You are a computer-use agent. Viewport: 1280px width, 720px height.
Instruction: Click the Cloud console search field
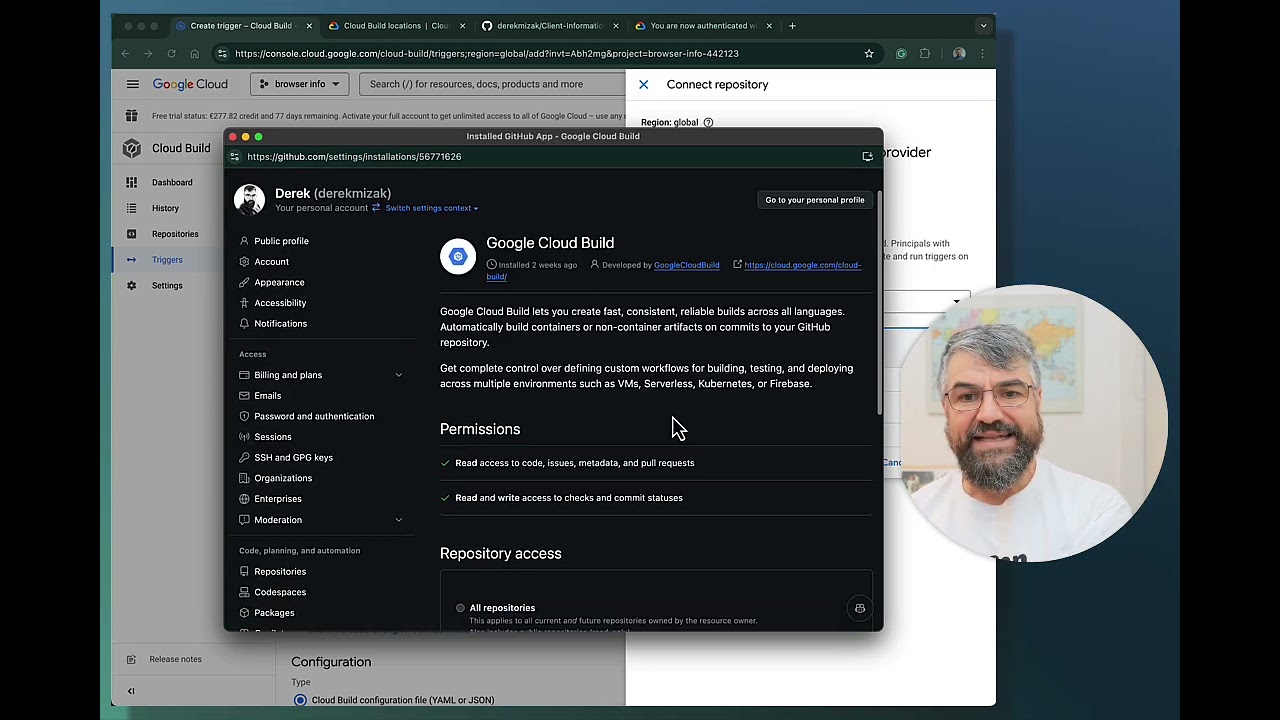pyautogui.click(x=492, y=84)
